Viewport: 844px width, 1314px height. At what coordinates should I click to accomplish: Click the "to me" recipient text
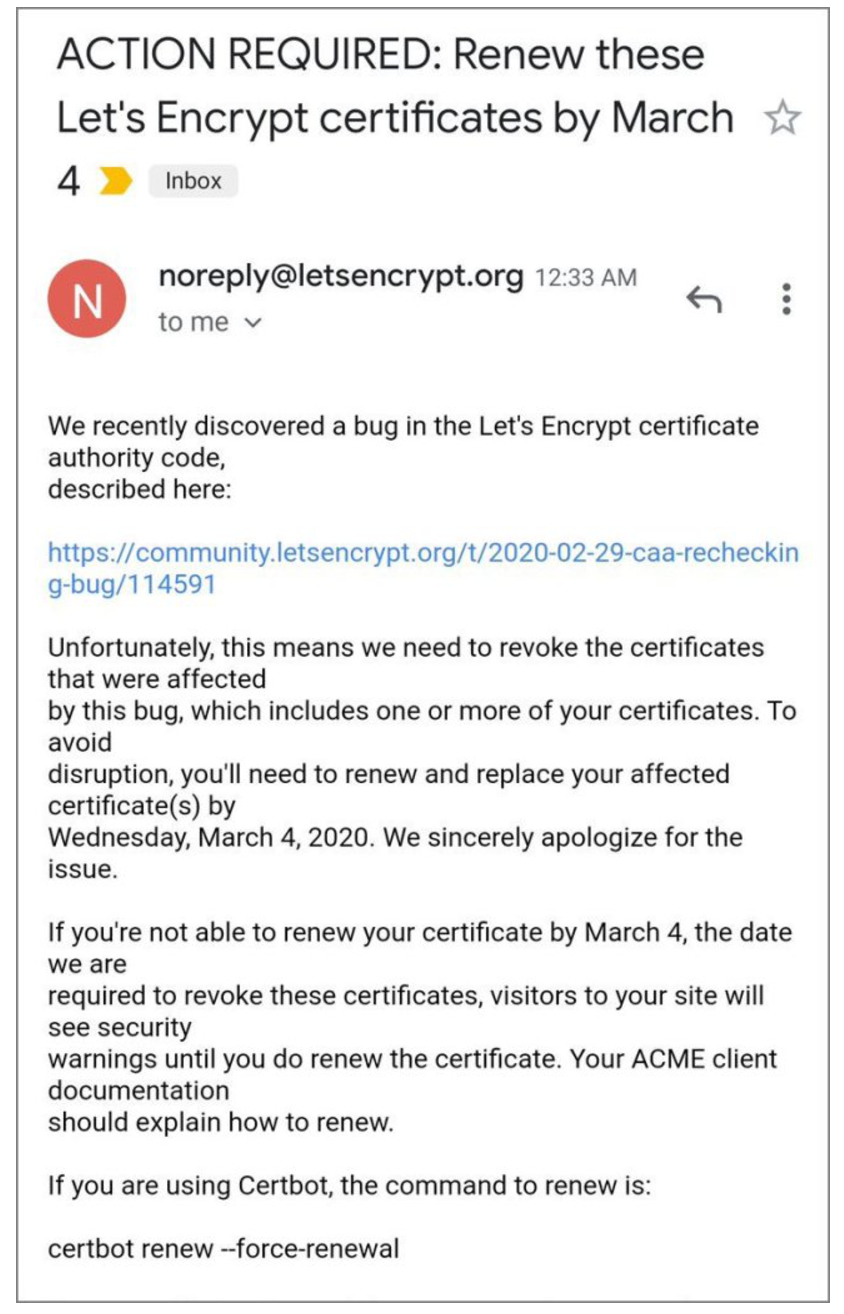[193, 323]
